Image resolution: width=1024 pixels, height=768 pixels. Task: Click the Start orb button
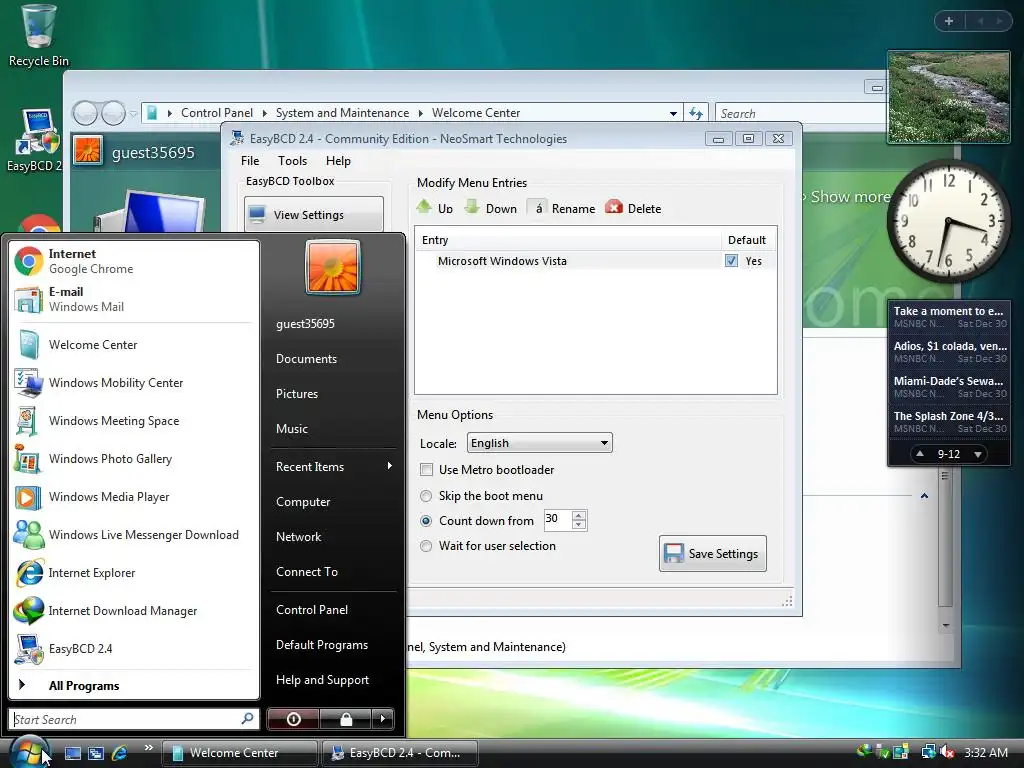click(x=29, y=752)
